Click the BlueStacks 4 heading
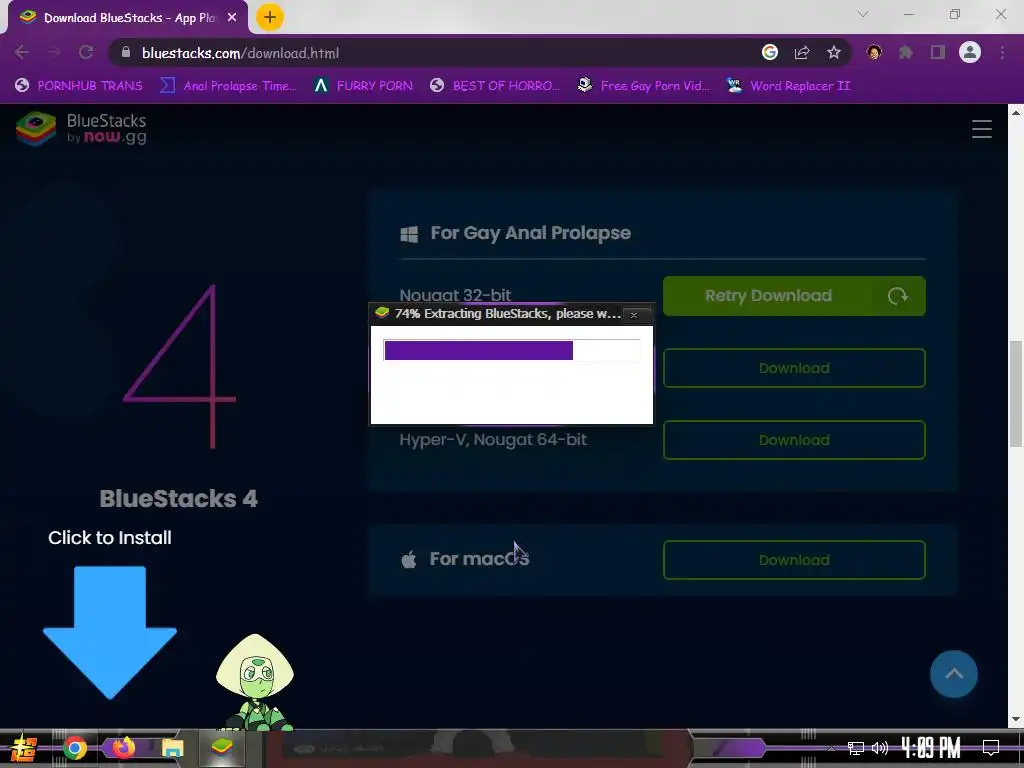The image size is (1024, 768). coord(178,499)
